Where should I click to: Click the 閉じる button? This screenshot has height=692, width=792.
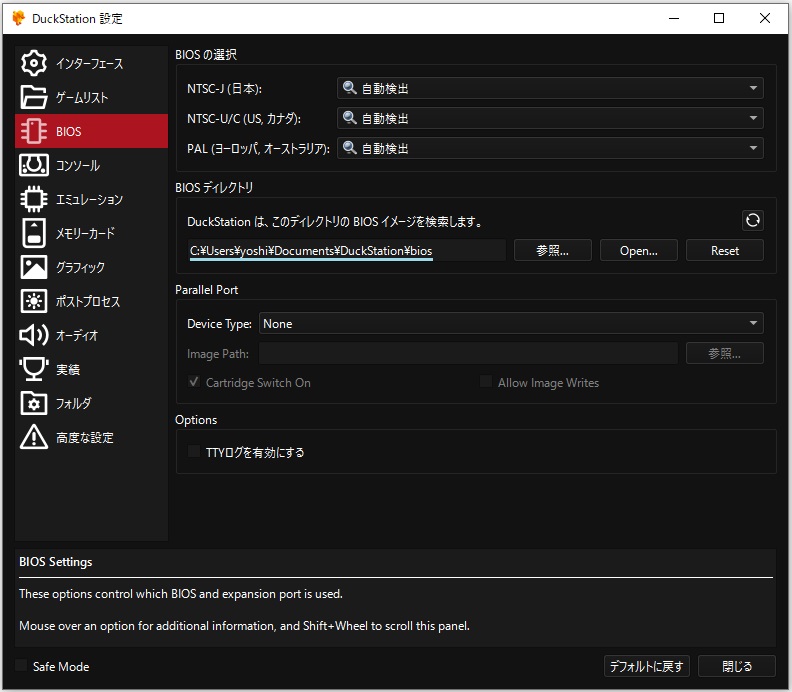[x=736, y=666]
